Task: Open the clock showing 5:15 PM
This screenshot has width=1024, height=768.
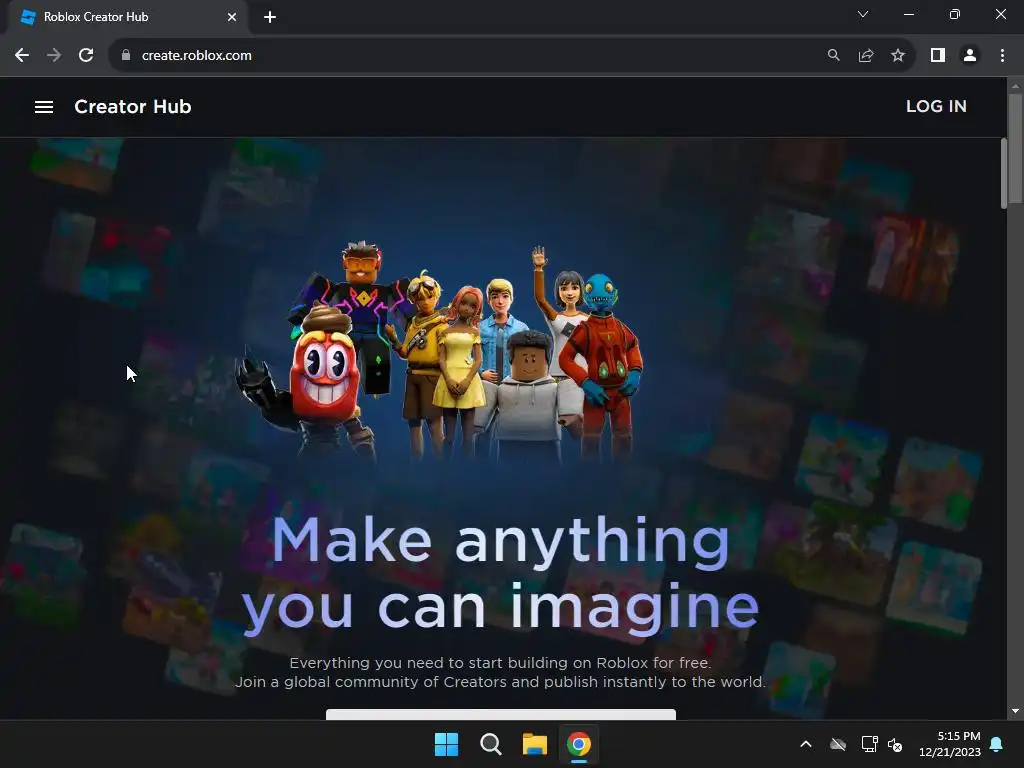Action: pyautogui.click(x=950, y=744)
